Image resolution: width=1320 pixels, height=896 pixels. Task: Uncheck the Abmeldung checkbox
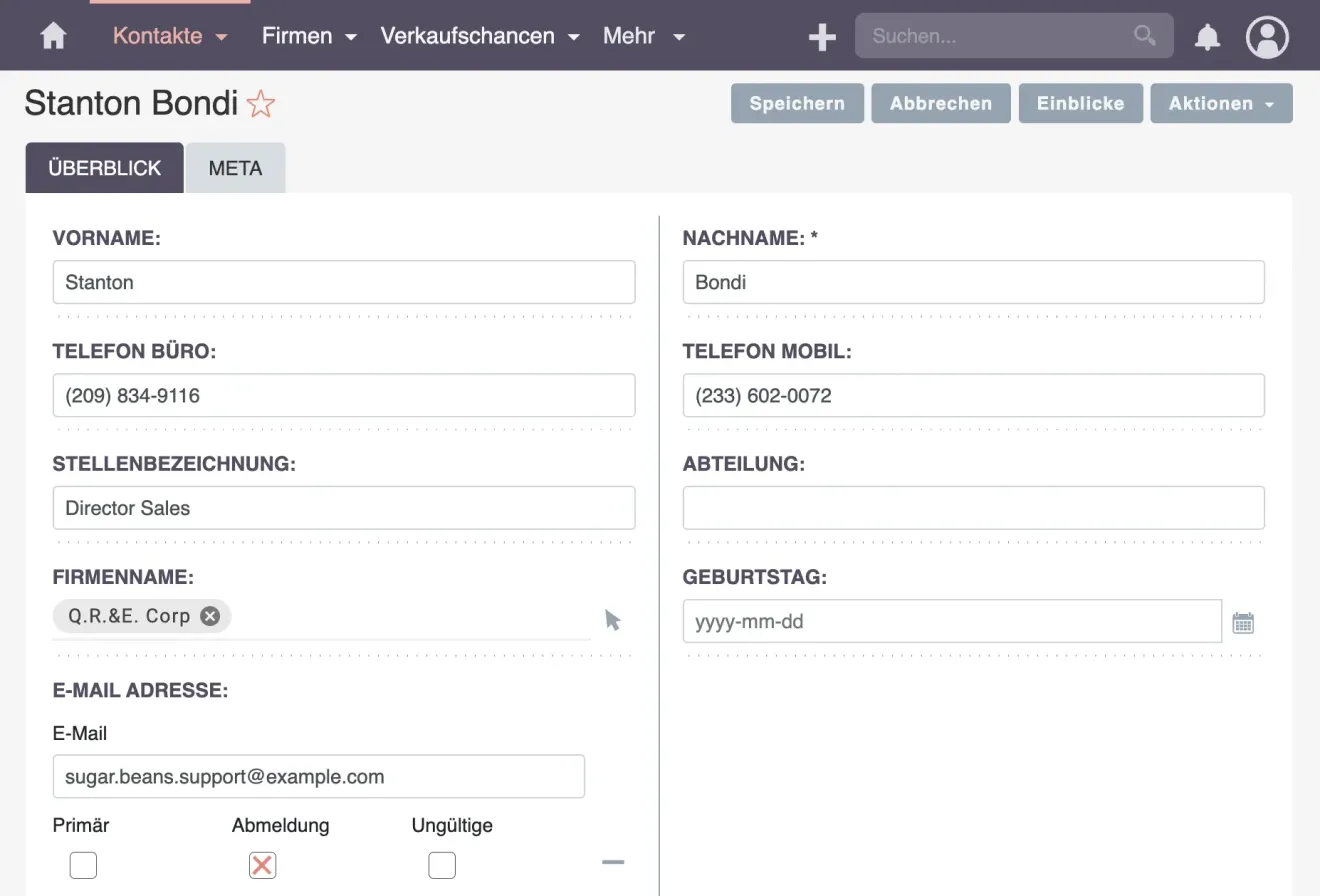pyautogui.click(x=262, y=865)
